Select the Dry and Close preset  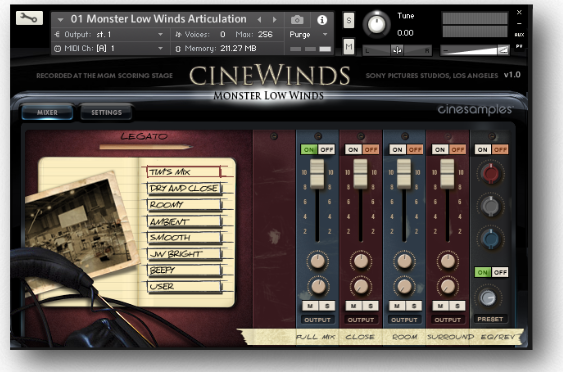184,188
